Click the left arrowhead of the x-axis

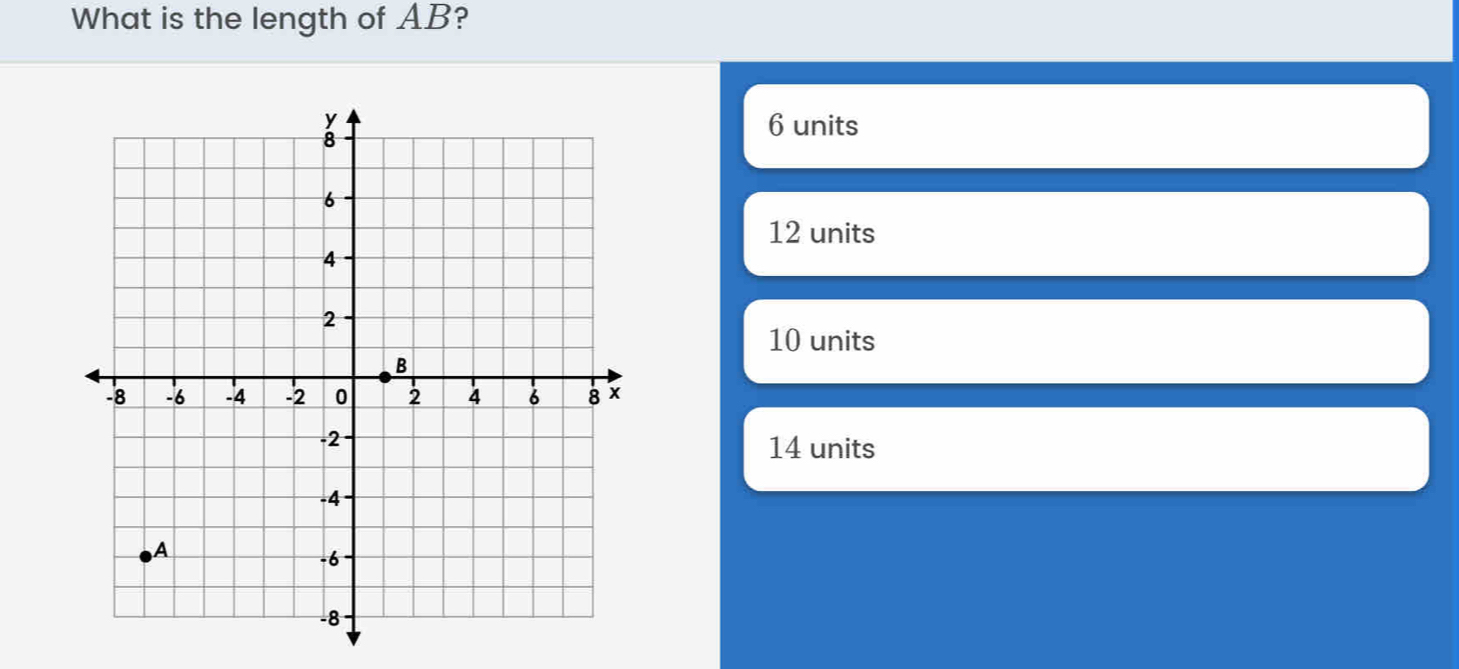click(x=93, y=377)
